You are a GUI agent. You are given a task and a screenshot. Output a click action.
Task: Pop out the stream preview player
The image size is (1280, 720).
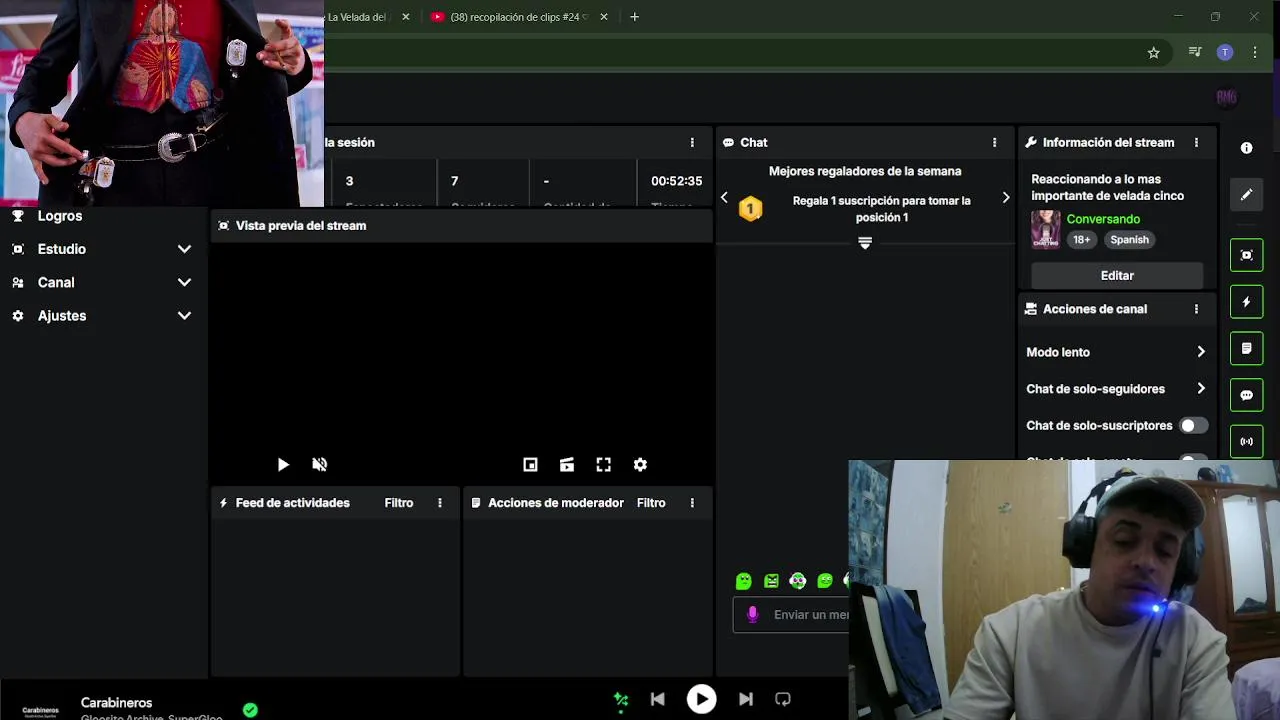coord(530,465)
